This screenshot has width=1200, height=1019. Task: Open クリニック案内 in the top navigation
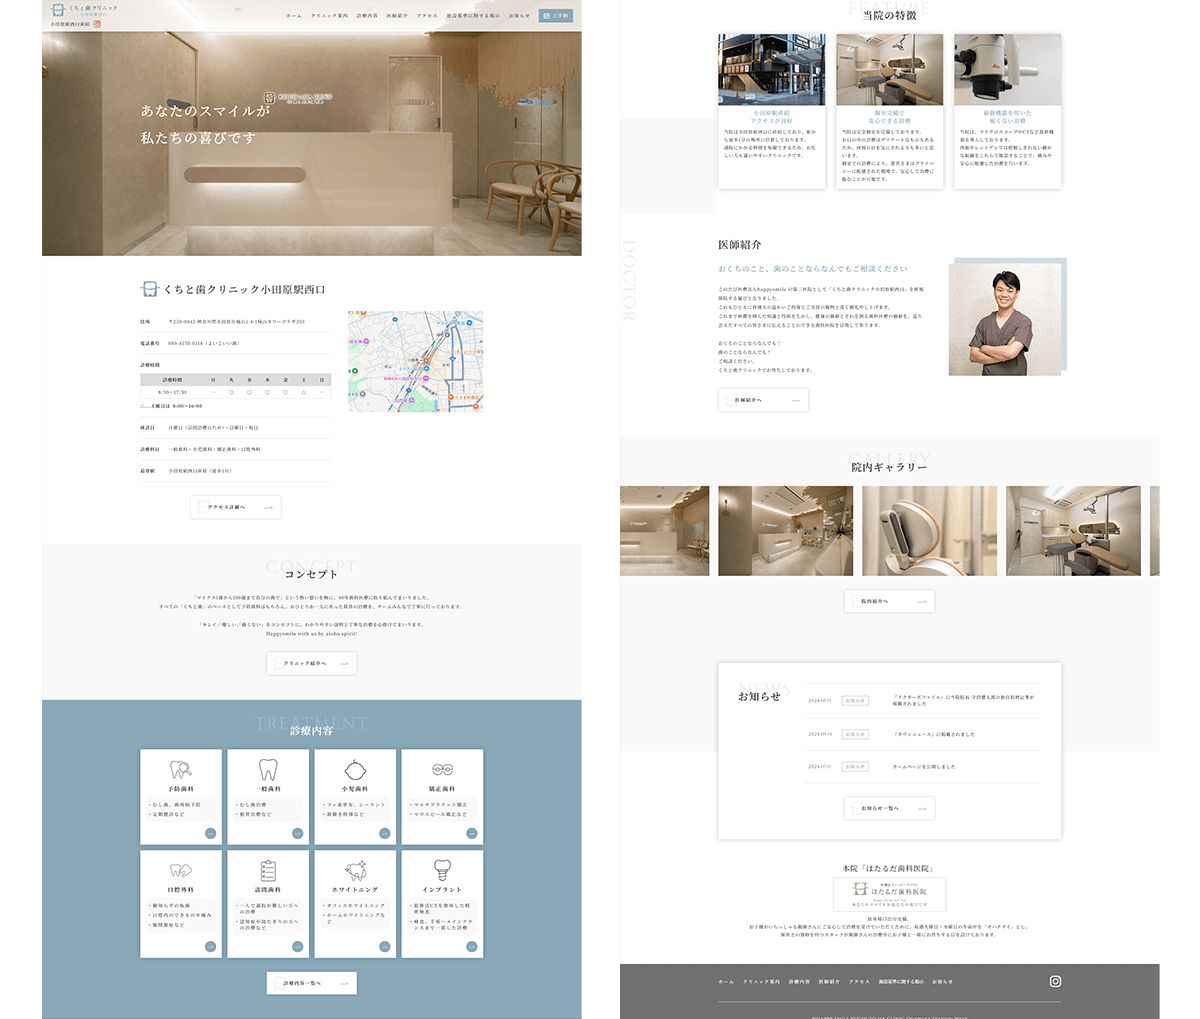[x=329, y=16]
